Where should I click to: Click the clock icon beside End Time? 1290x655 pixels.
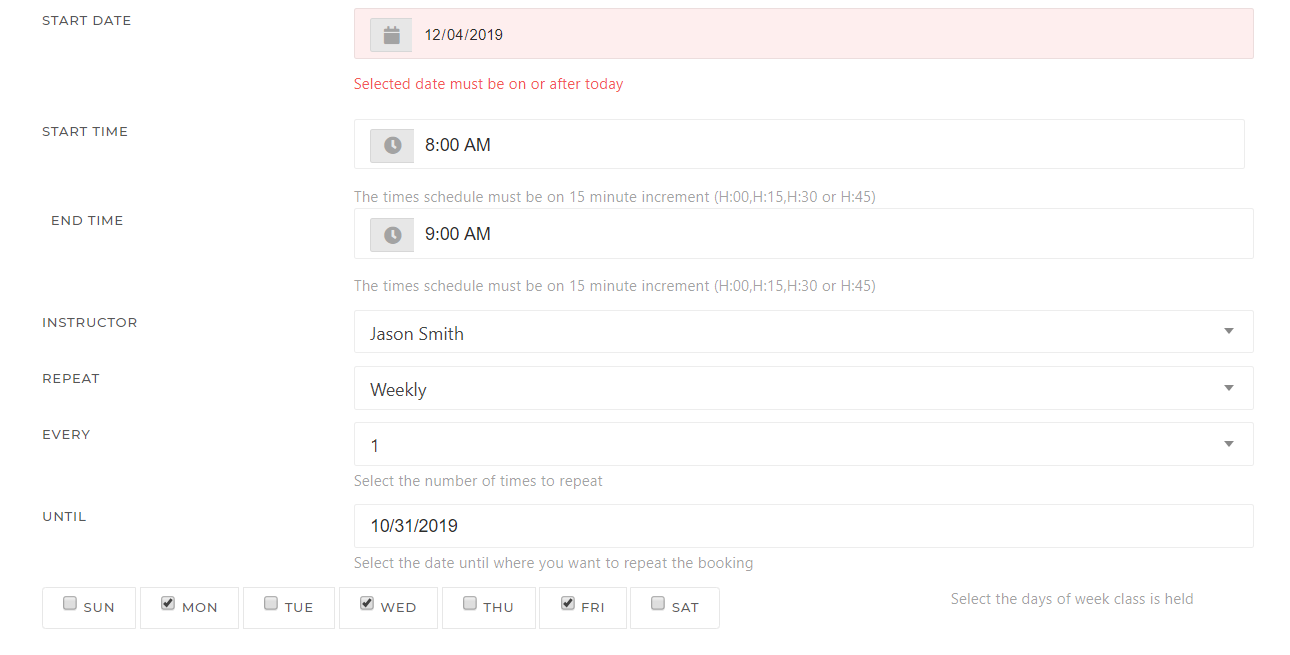coord(392,235)
